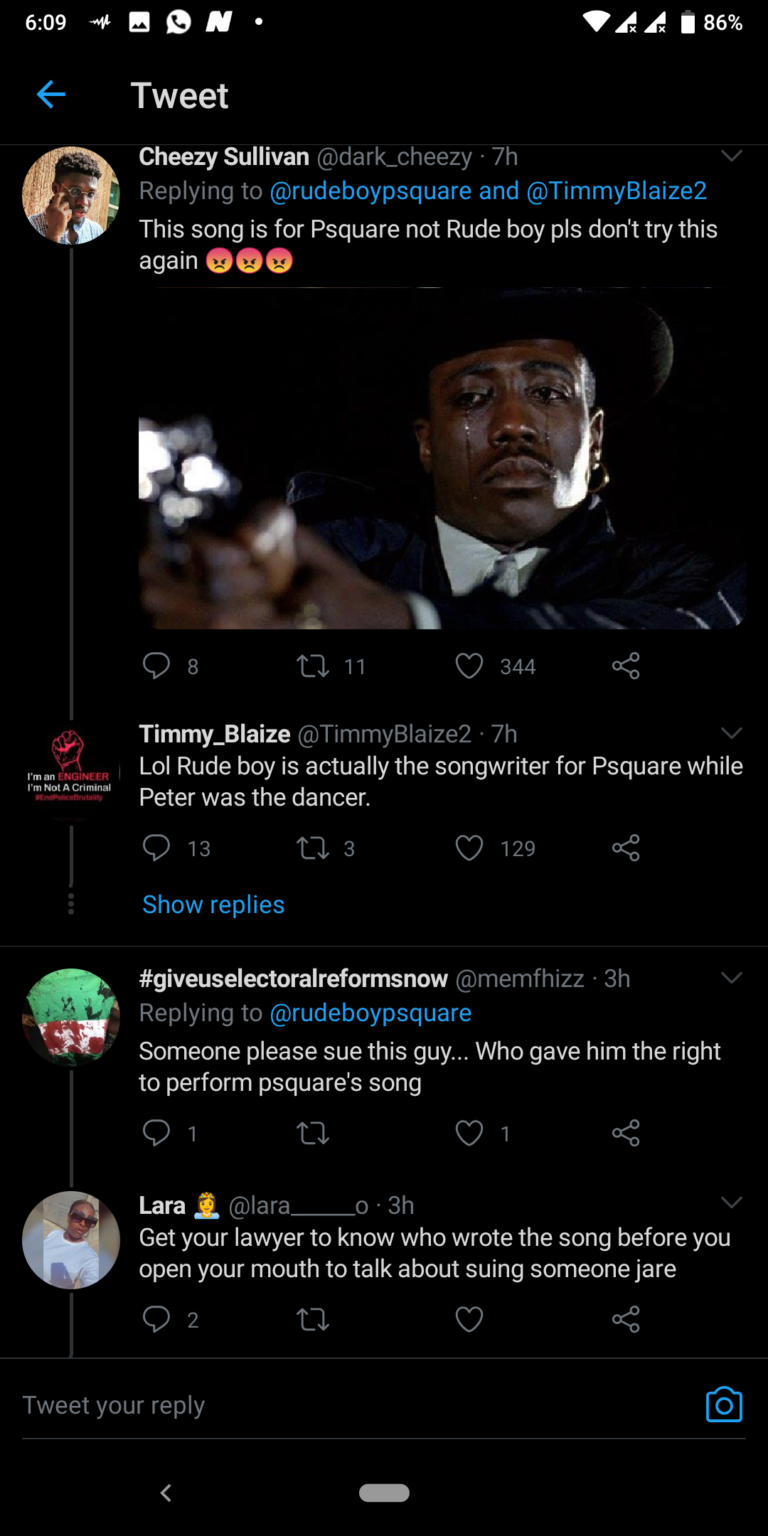Expand the Show replies thread

click(x=213, y=904)
